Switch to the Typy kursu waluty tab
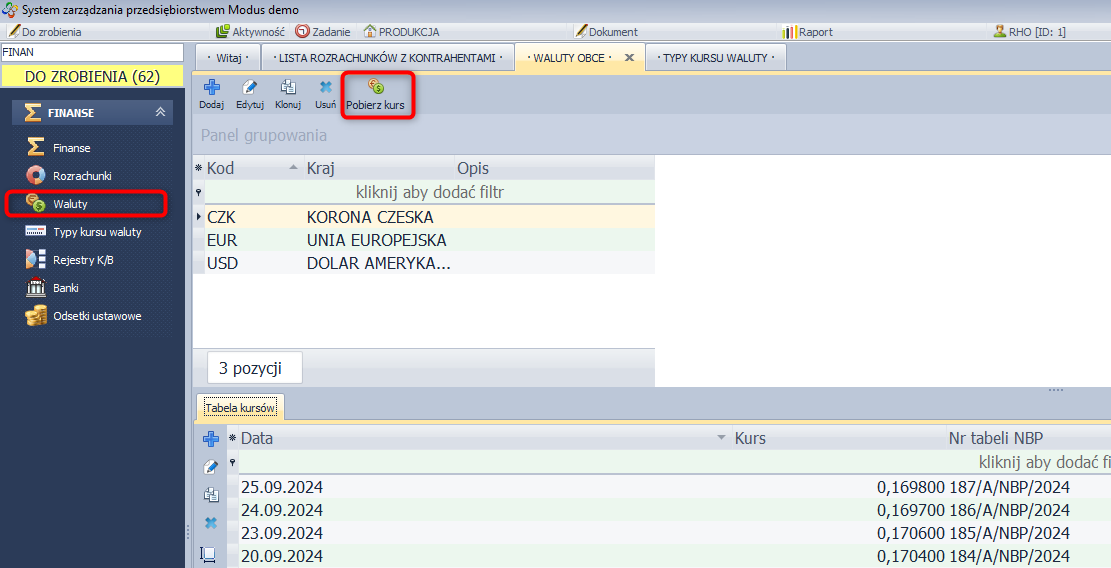 tap(714, 58)
